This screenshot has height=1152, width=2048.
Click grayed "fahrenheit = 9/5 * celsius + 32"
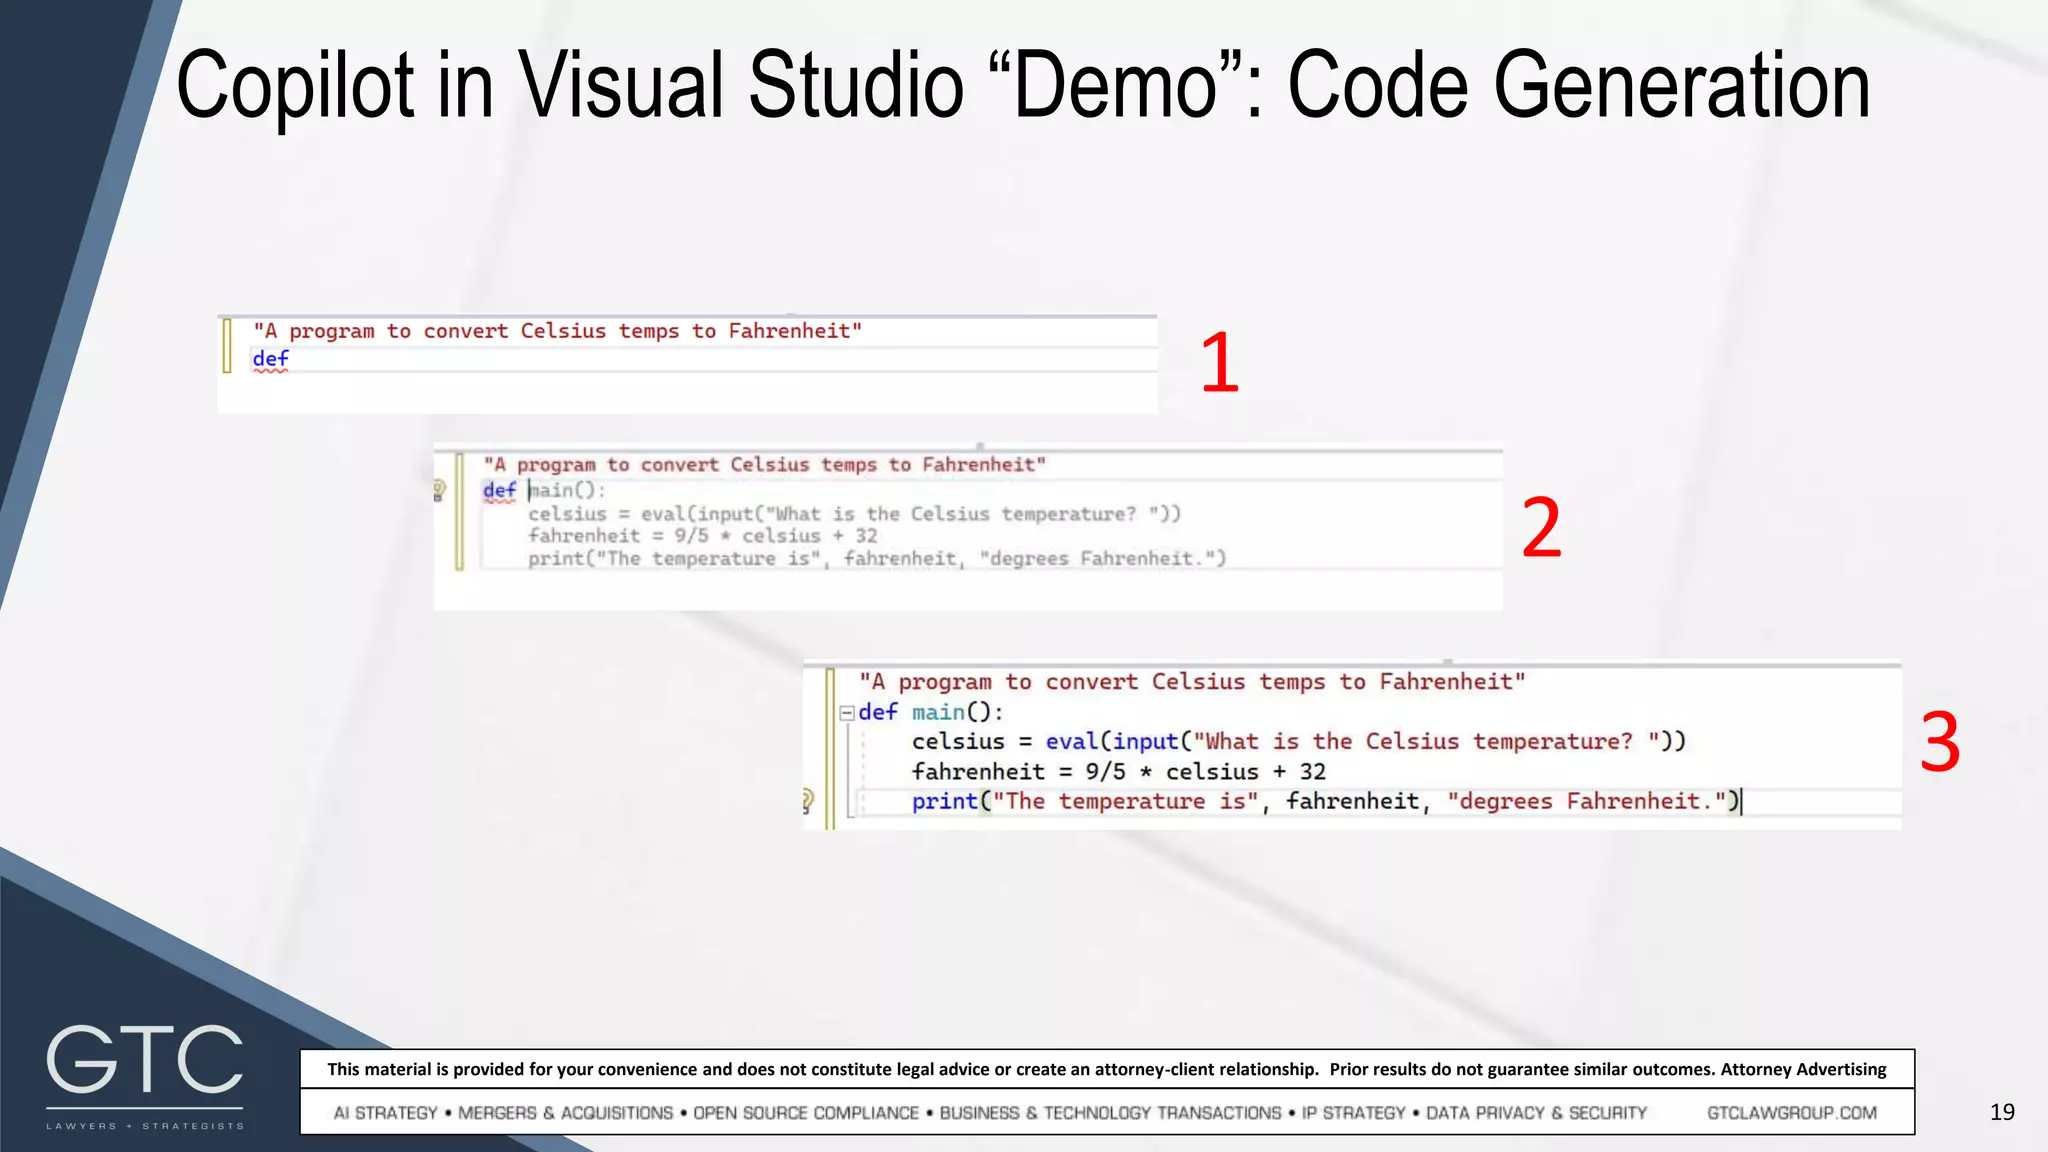click(x=703, y=536)
